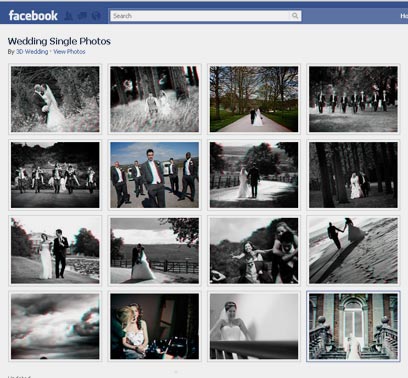Open the bride on mansion steps photo
Screen dimensions: 408x378
point(353,326)
